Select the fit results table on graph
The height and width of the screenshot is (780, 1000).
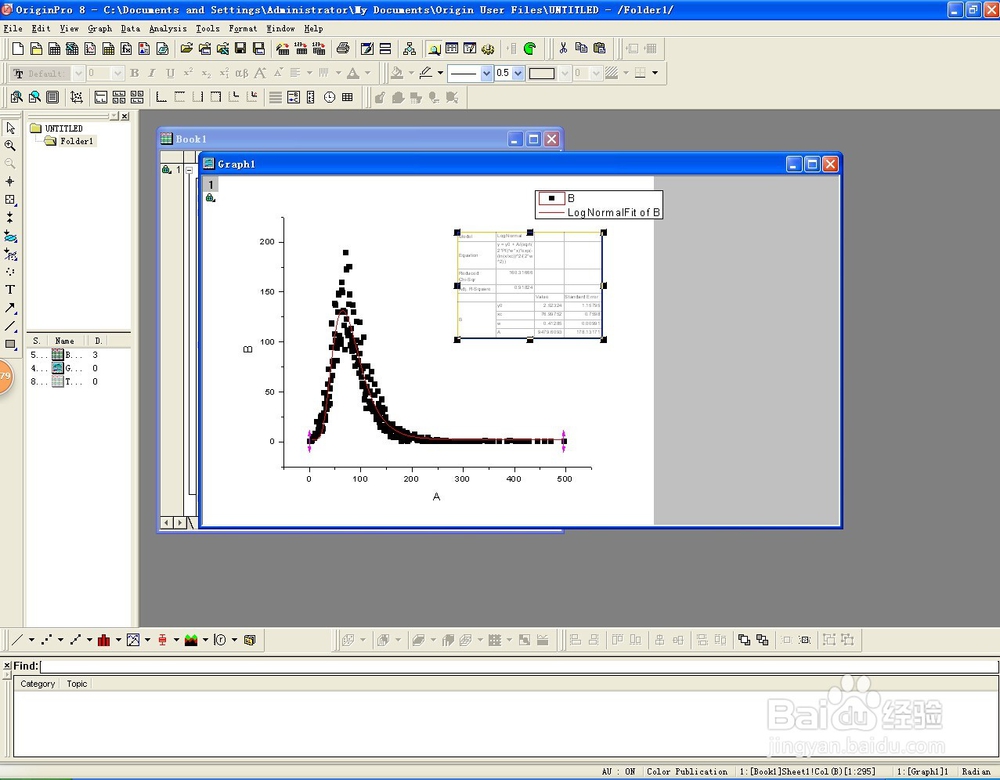pos(530,286)
